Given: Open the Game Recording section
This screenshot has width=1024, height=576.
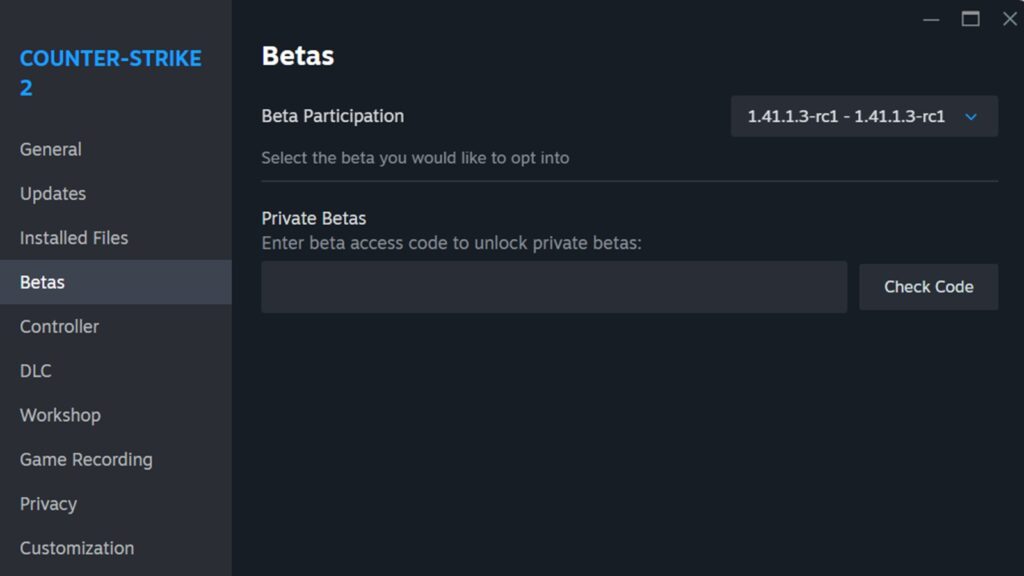Looking at the screenshot, I should pos(85,459).
